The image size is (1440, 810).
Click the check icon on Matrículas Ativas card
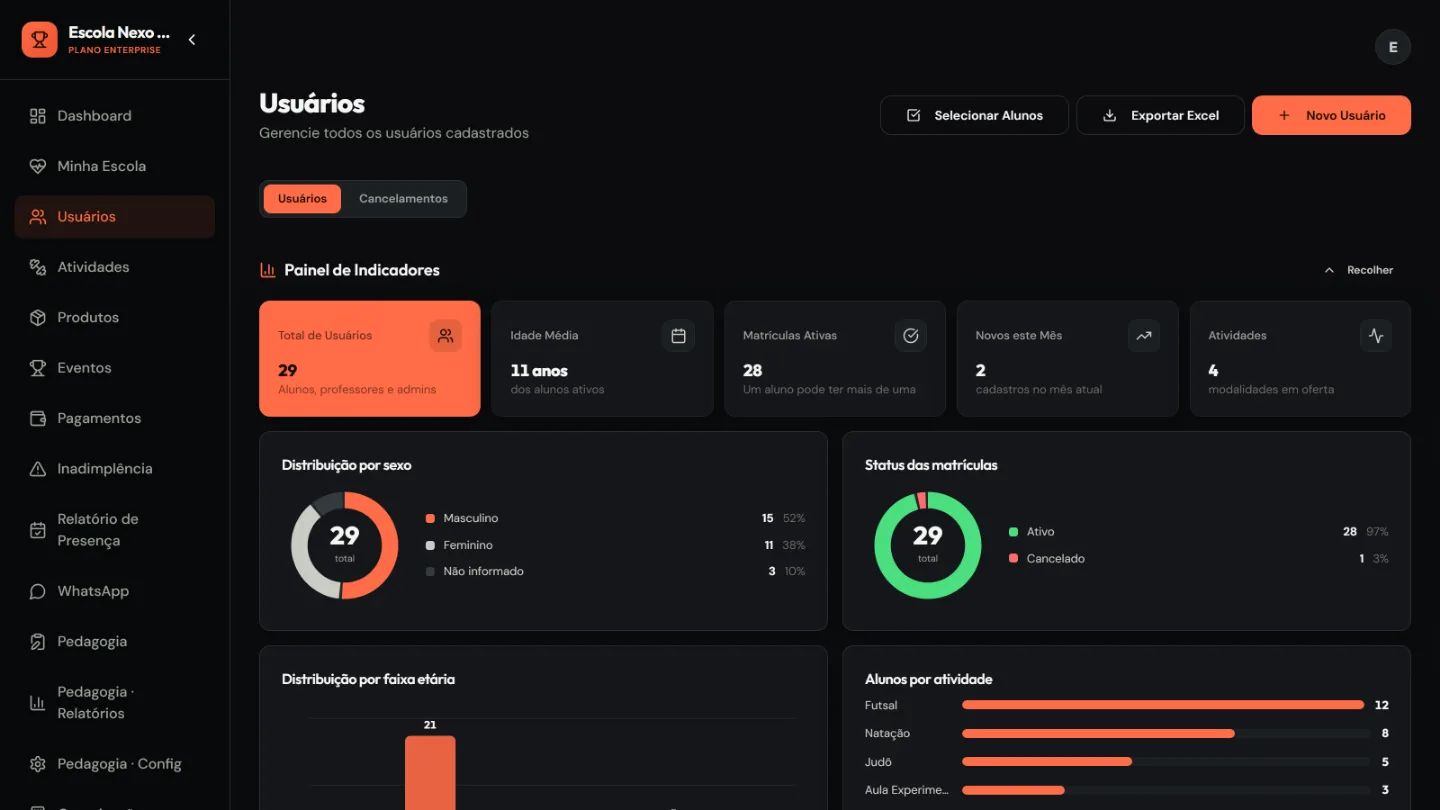tap(911, 336)
